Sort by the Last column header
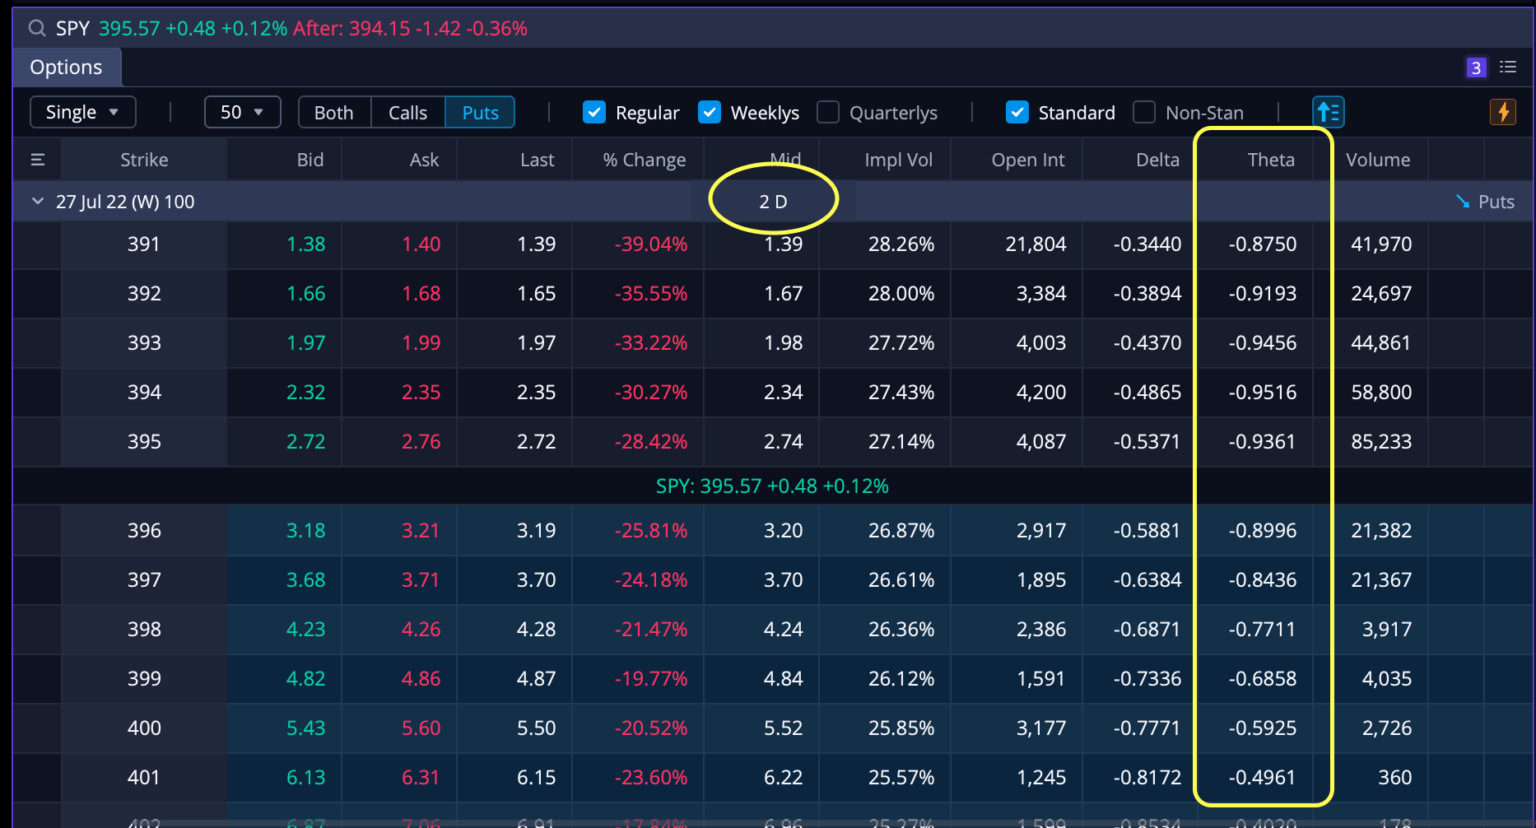This screenshot has width=1536, height=828. 537,160
